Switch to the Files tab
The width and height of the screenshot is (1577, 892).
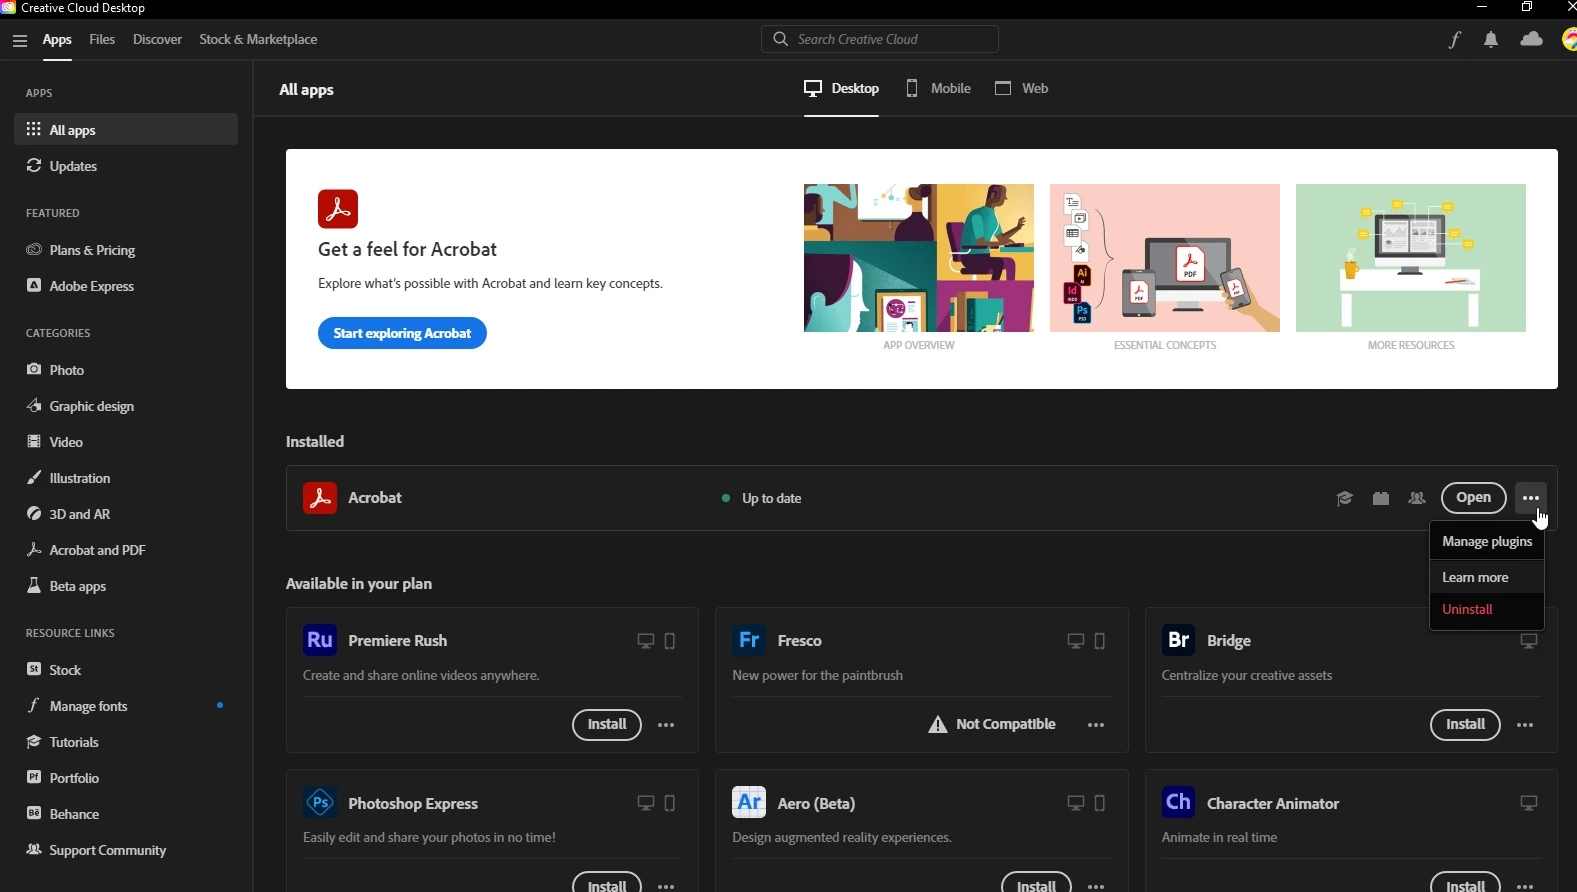click(x=102, y=40)
